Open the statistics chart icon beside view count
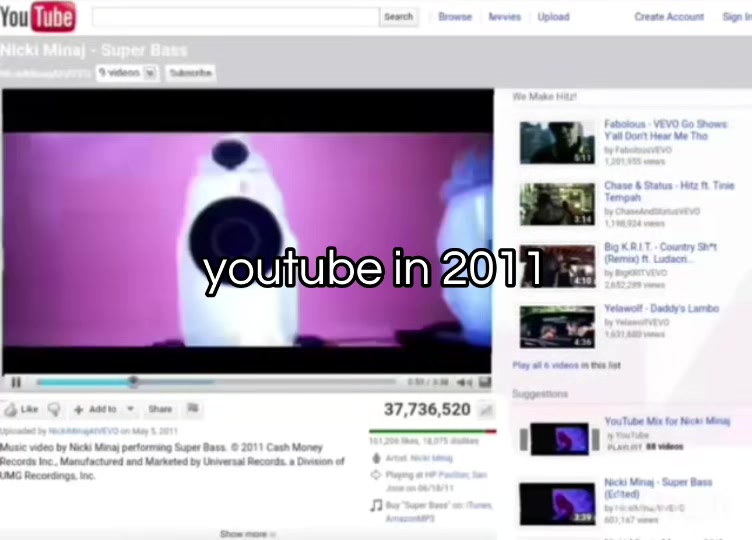The height and width of the screenshot is (540, 752). pyautogui.click(x=486, y=410)
